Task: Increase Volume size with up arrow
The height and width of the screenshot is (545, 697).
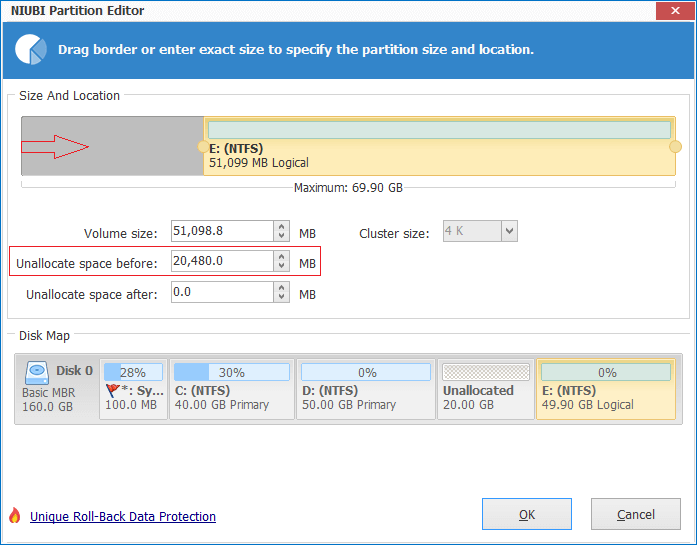Action: point(282,227)
